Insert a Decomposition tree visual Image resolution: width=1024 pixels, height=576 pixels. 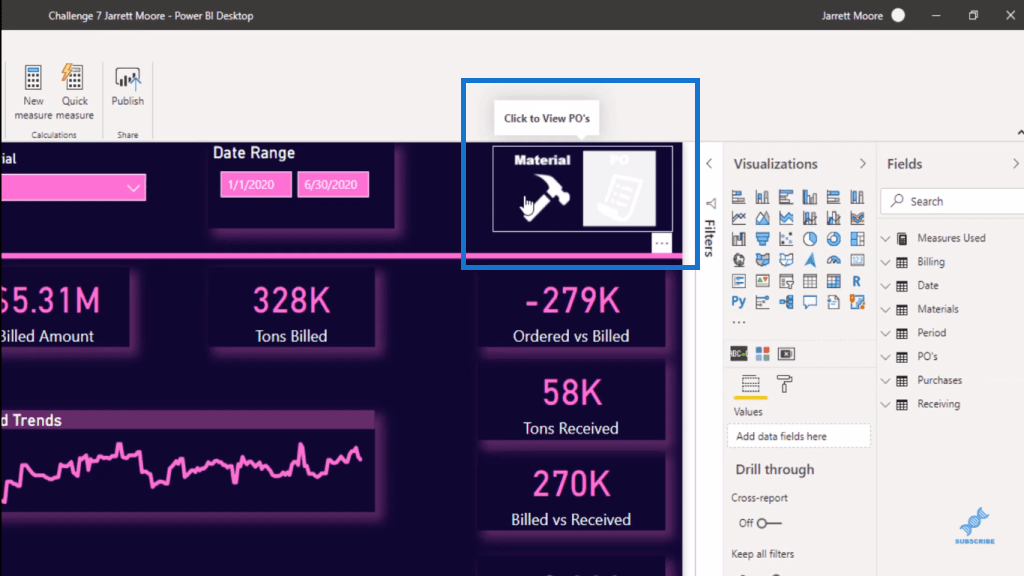pos(786,302)
